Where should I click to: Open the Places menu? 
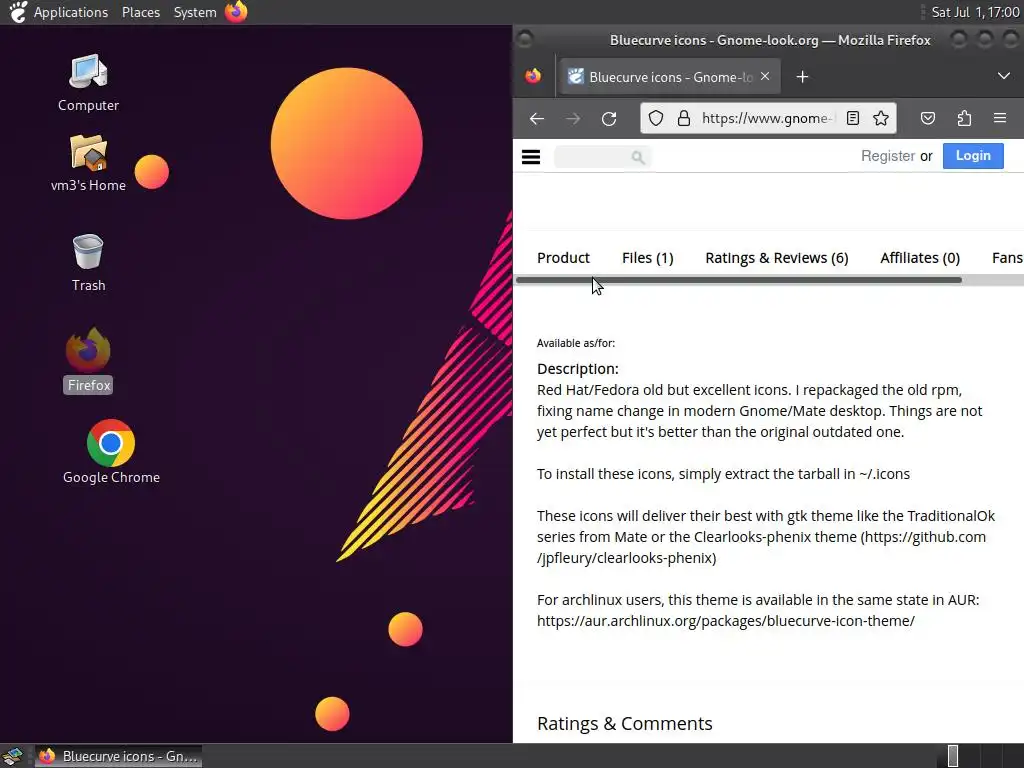(140, 12)
